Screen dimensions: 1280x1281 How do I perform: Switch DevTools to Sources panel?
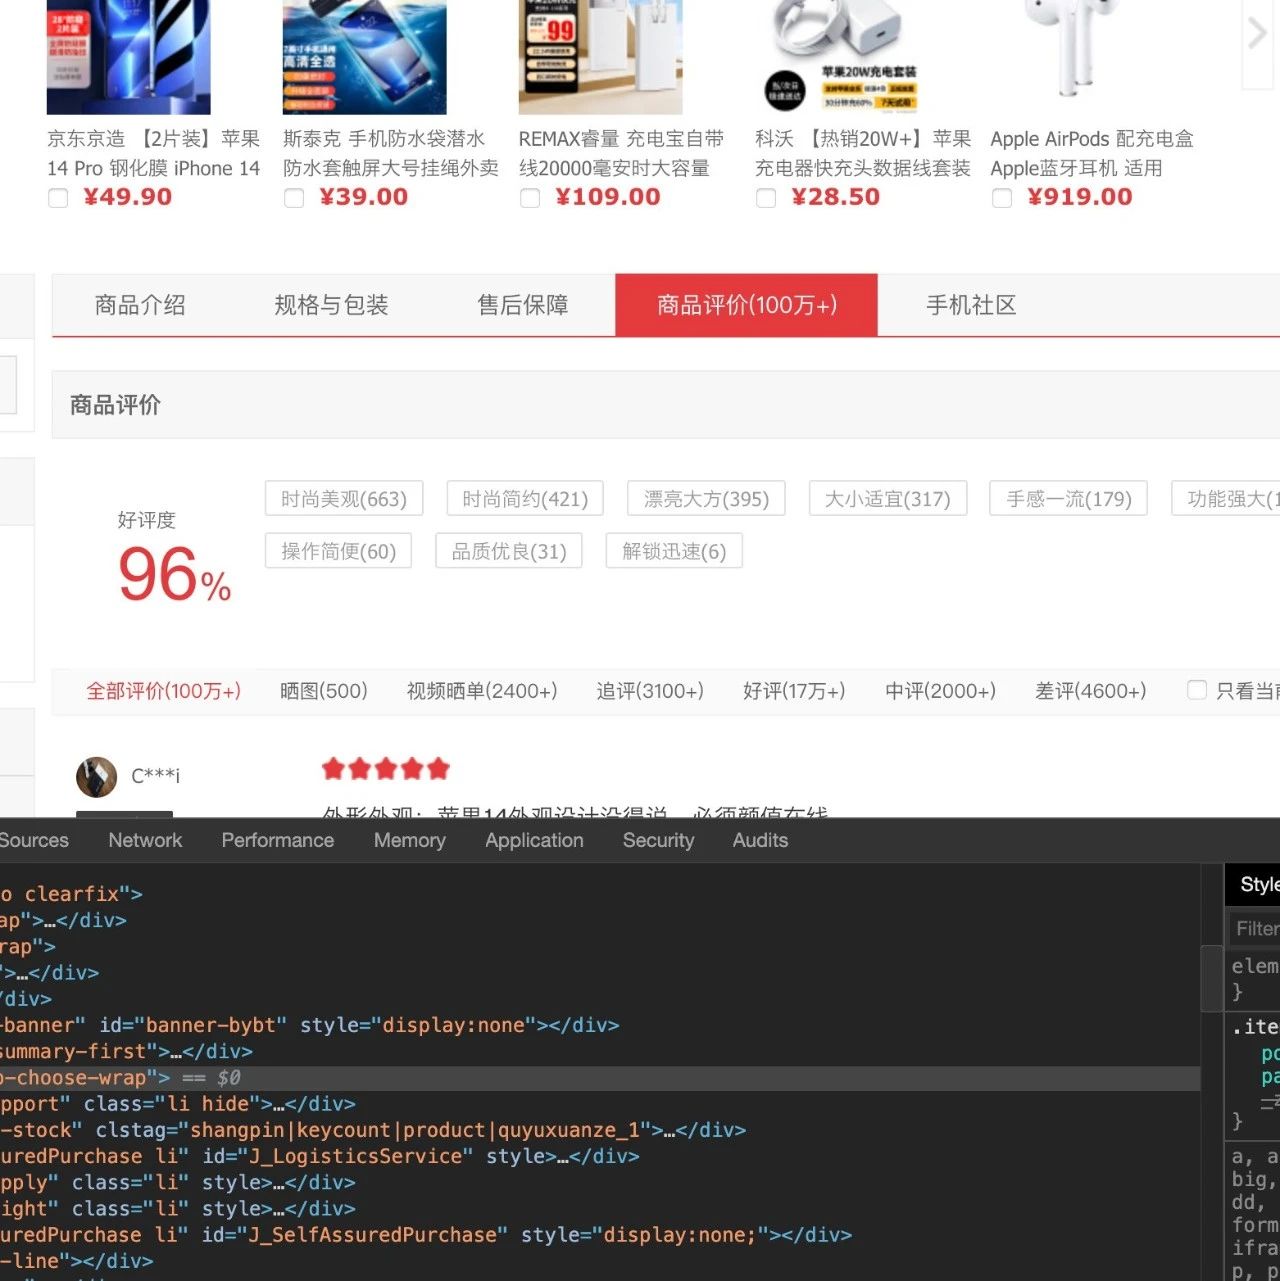(x=34, y=840)
